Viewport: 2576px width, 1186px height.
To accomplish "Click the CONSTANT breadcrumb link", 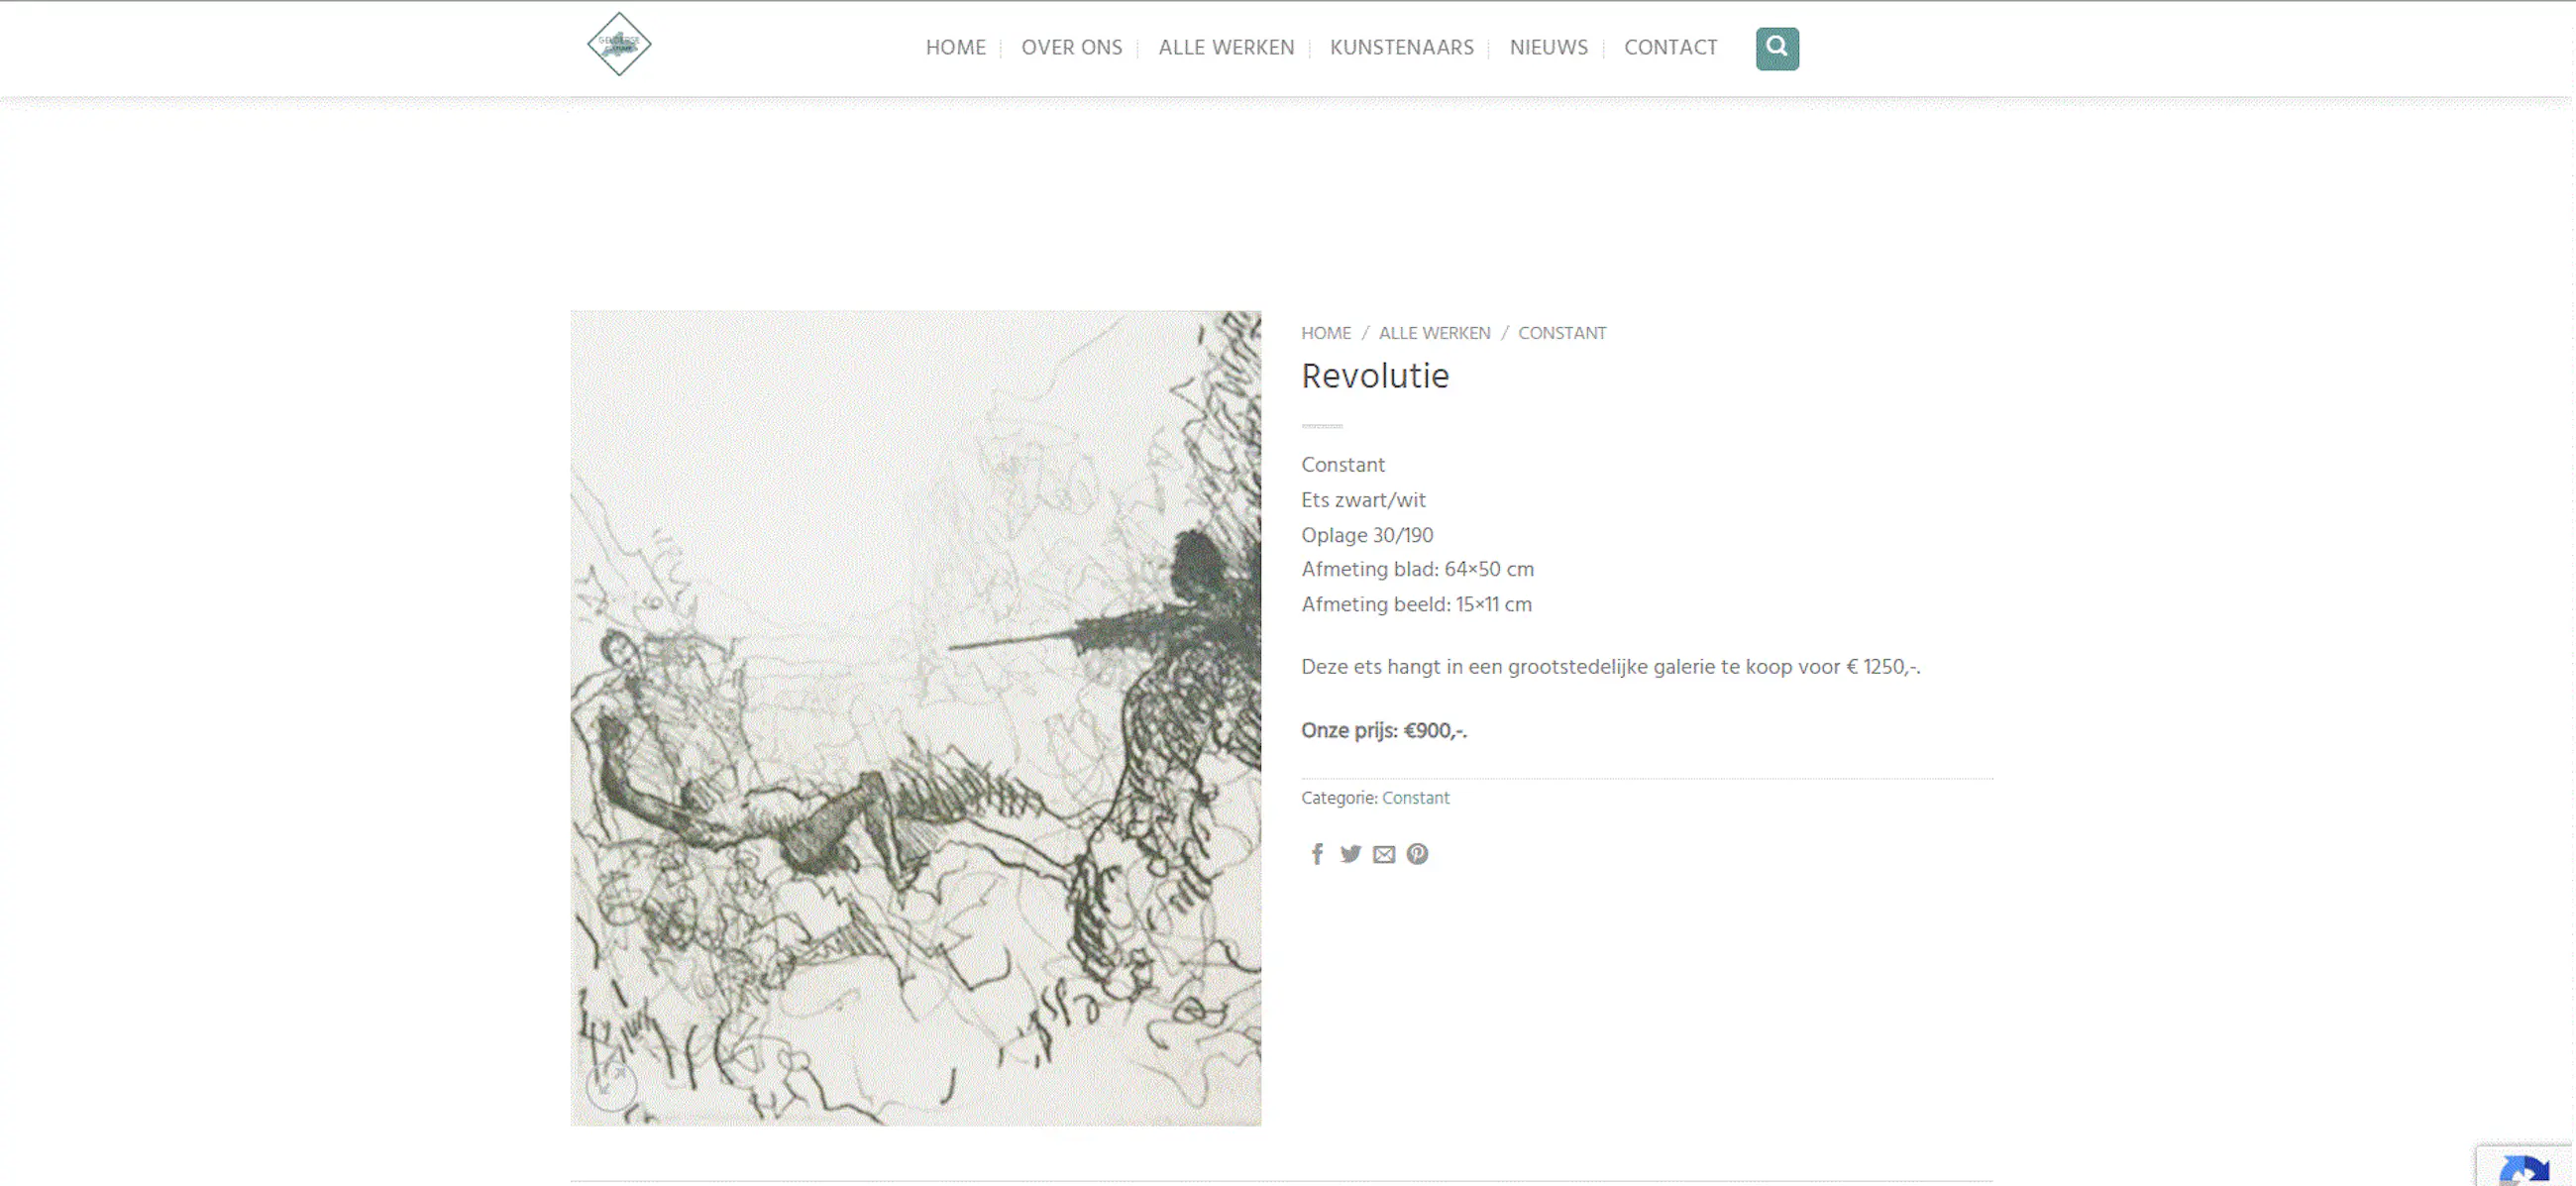I will pyautogui.click(x=1562, y=333).
